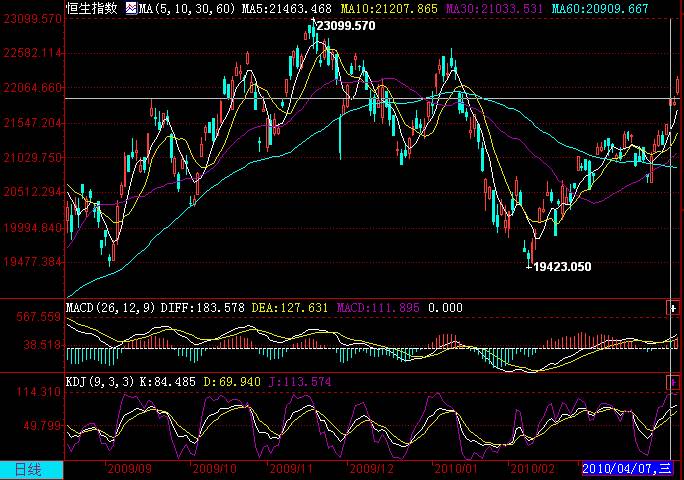Screen dimensions: 684x480
Task: Click the 0.000 value in MACD header
Action: pos(445,308)
